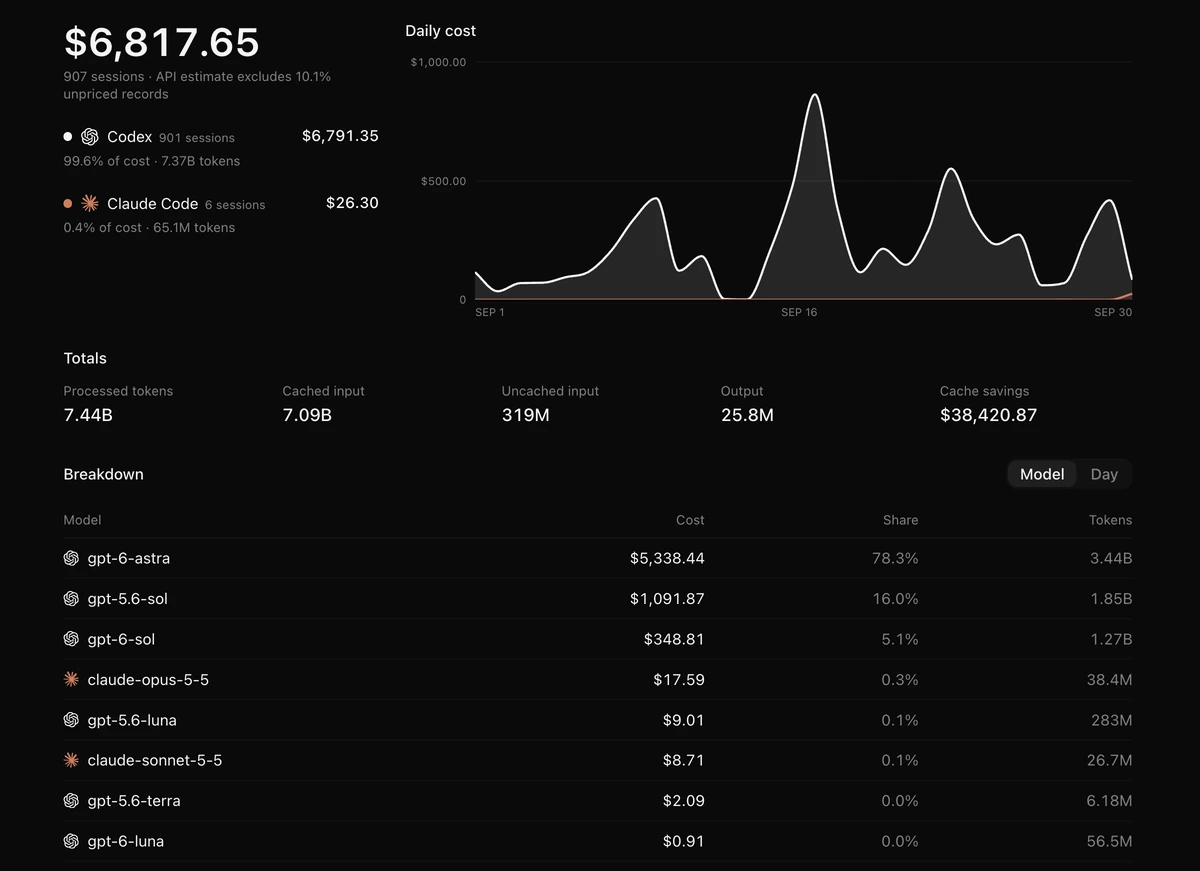1200x871 pixels.
Task: Click the Breakdown section heading
Action: pos(104,474)
